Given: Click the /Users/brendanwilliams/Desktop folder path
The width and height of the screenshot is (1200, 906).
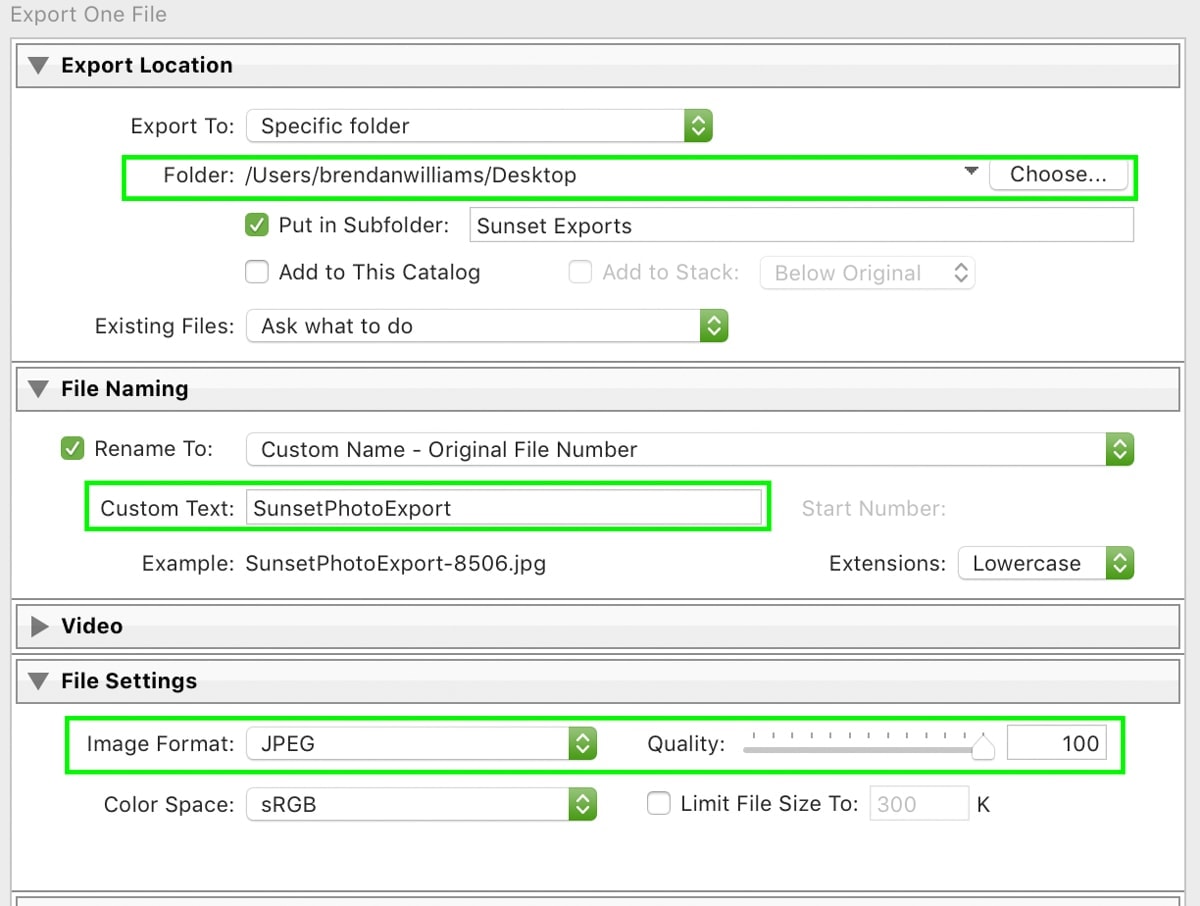Looking at the screenshot, I should 411,175.
